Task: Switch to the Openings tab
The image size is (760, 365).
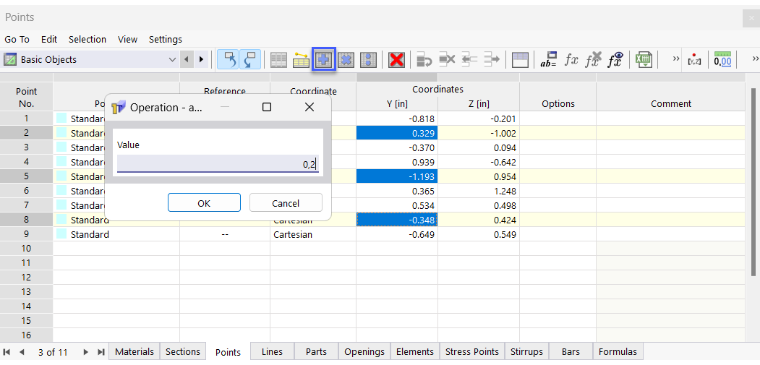Action: click(364, 352)
